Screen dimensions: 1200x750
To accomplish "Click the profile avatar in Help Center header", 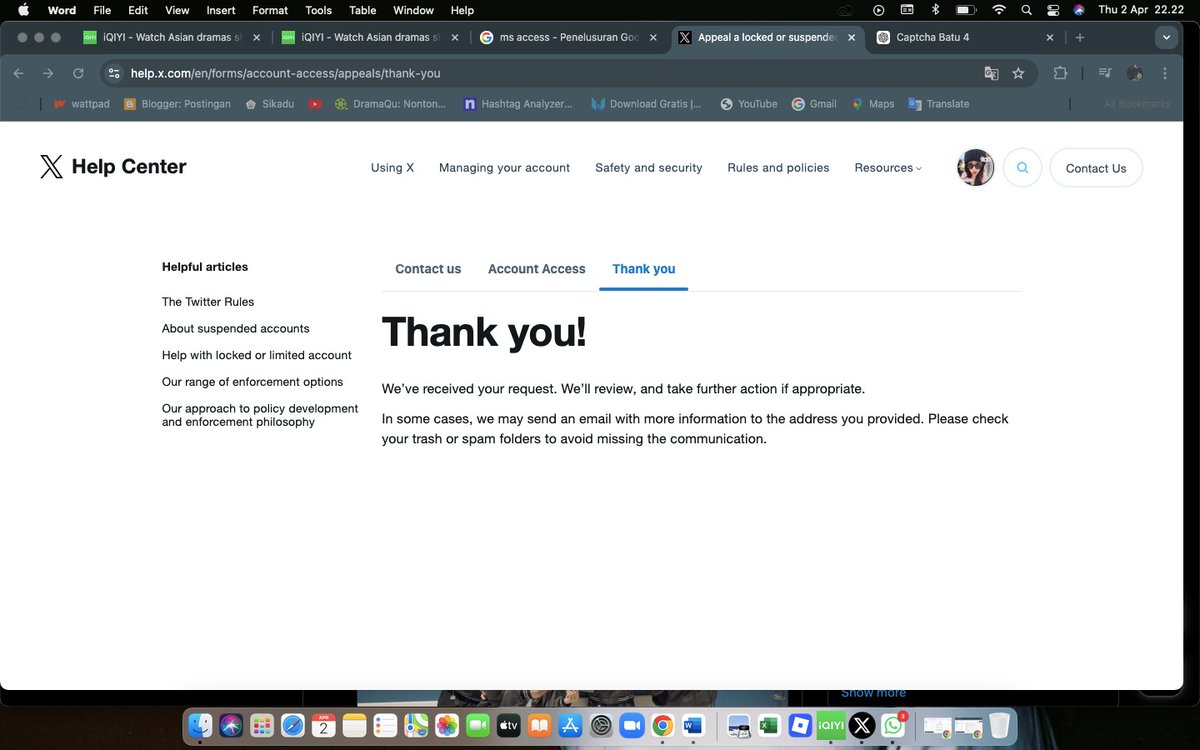I will click(975, 168).
